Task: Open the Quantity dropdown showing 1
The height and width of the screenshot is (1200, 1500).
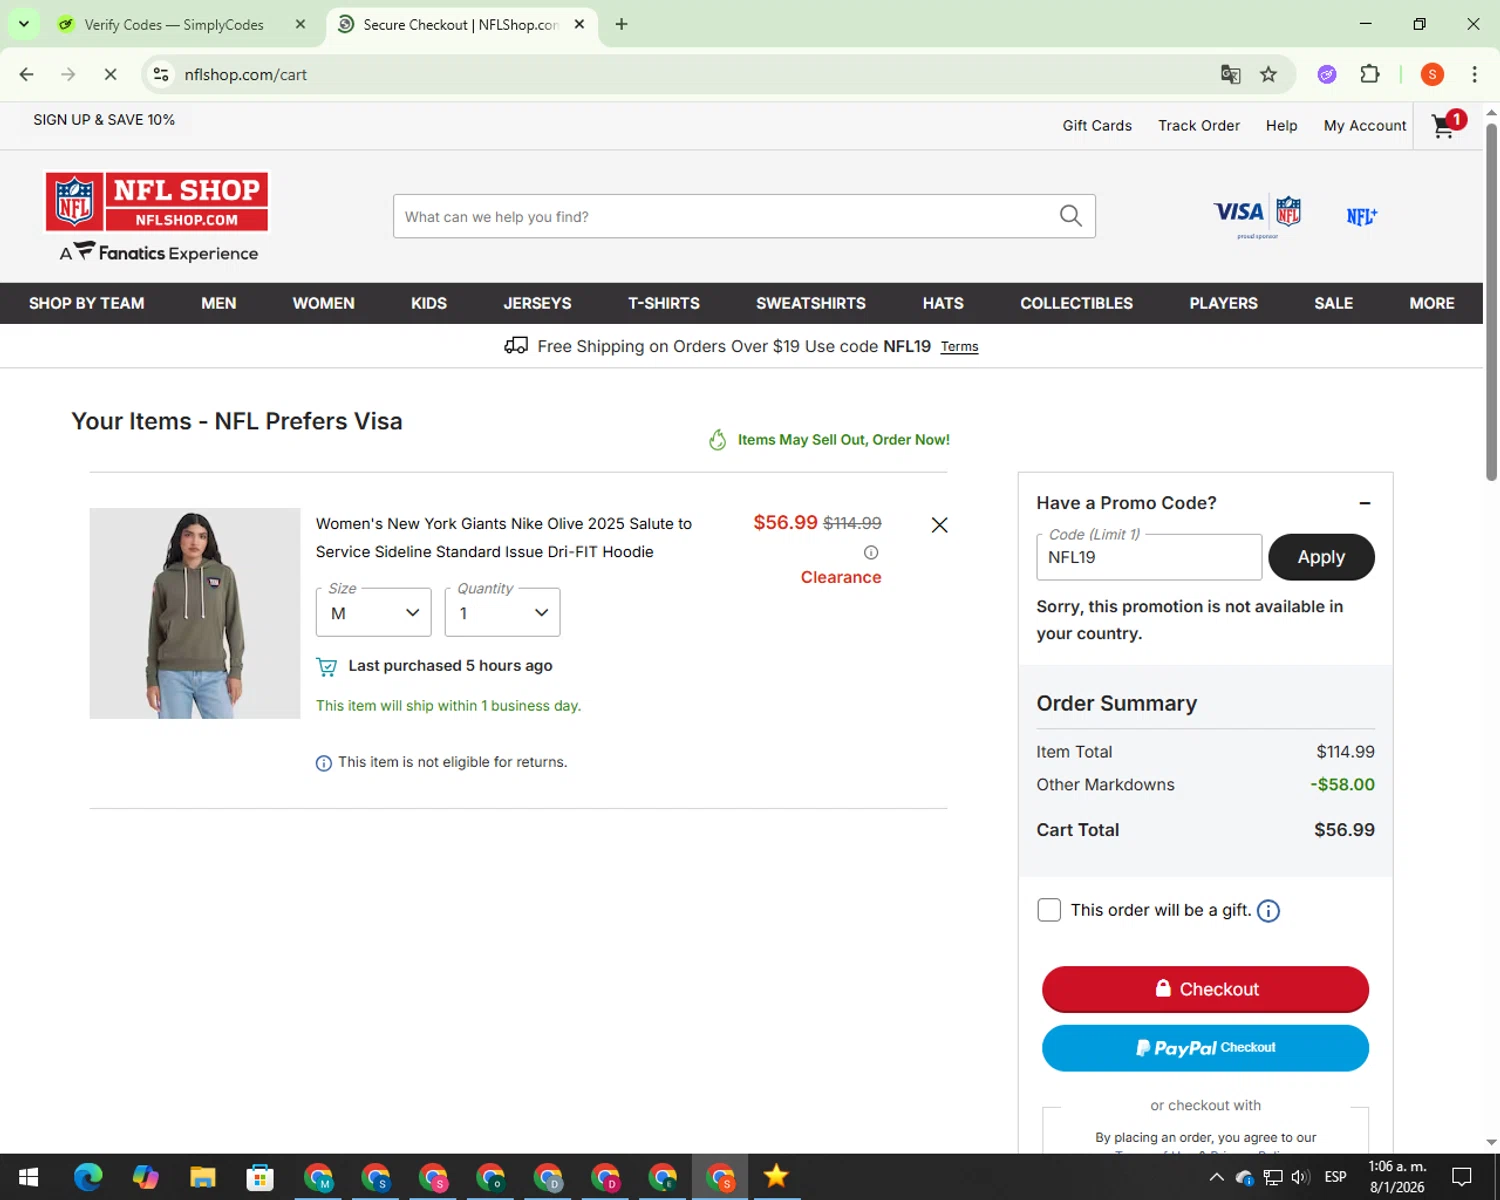Action: pyautogui.click(x=502, y=612)
